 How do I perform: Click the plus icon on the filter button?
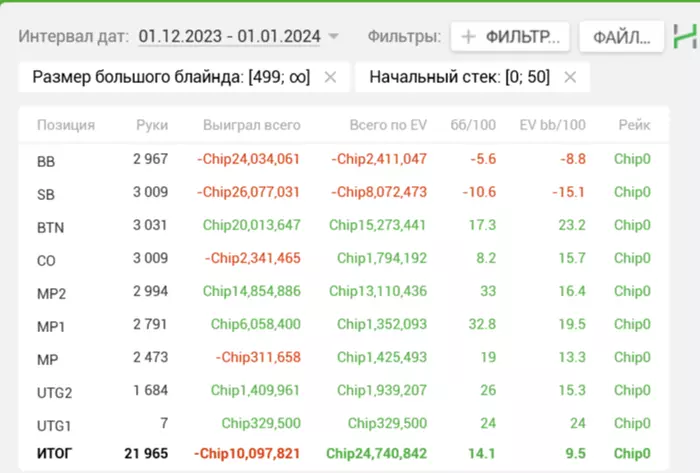[468, 37]
